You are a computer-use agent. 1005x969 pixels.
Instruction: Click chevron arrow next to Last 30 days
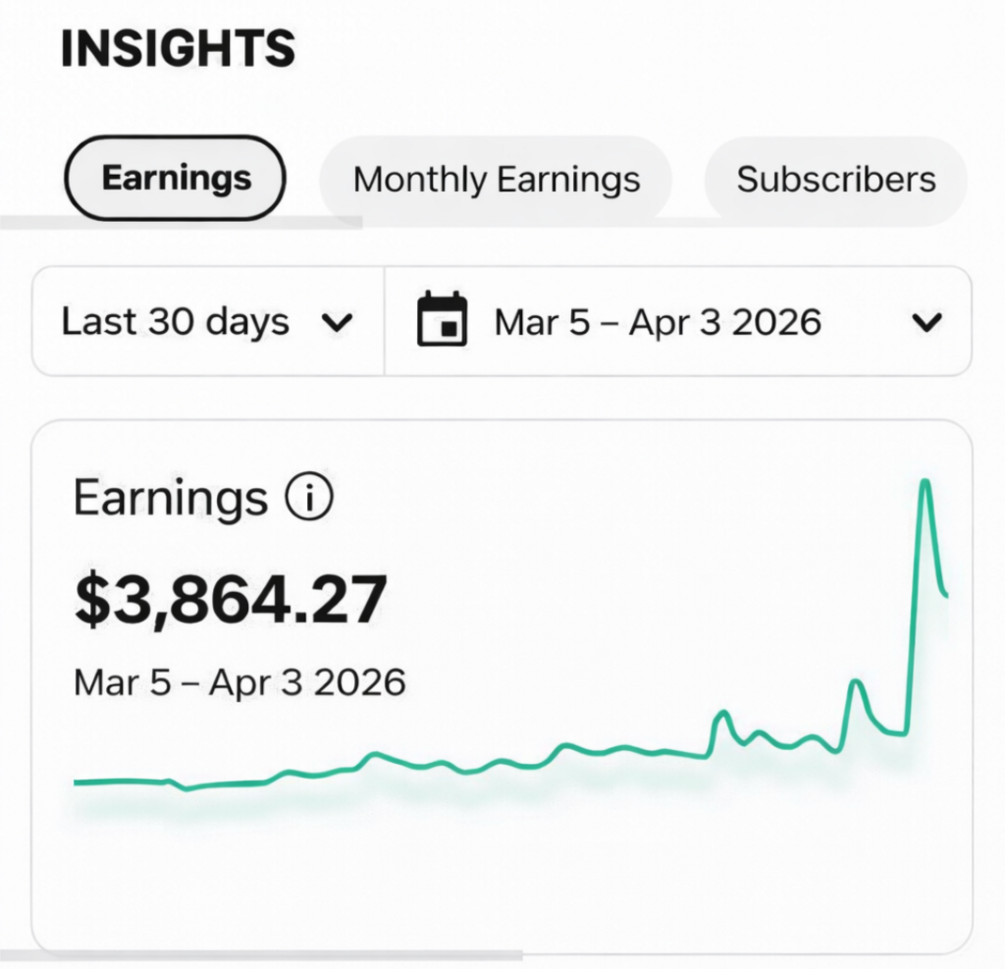pos(337,322)
